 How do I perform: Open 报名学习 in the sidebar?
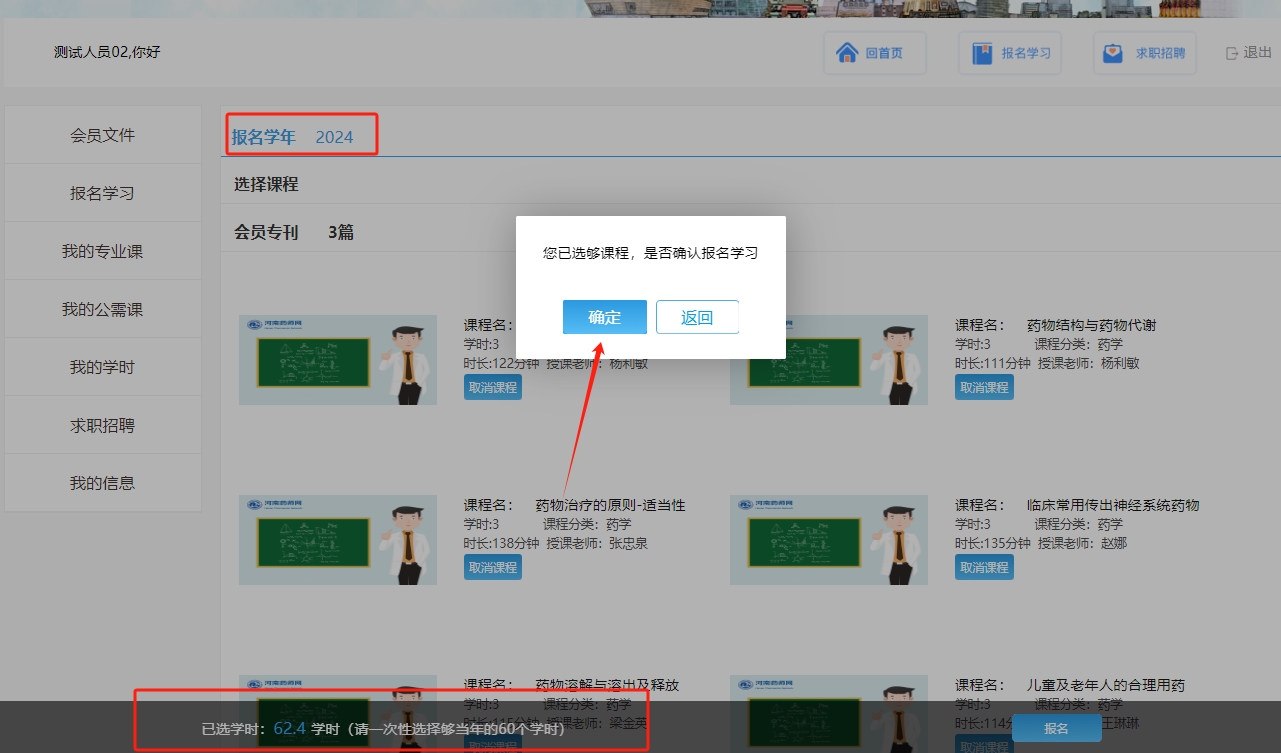point(102,193)
